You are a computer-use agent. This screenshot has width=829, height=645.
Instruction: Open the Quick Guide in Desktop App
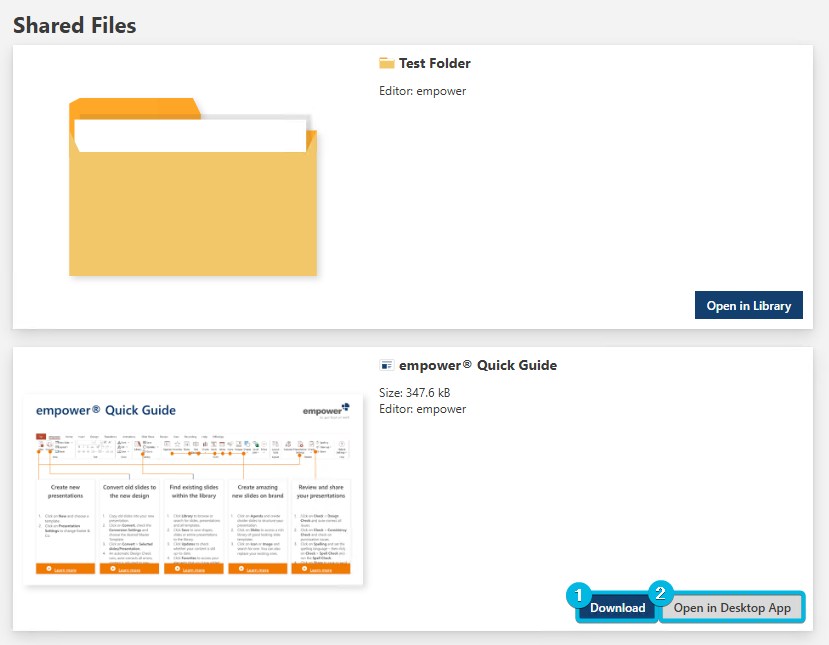(732, 607)
